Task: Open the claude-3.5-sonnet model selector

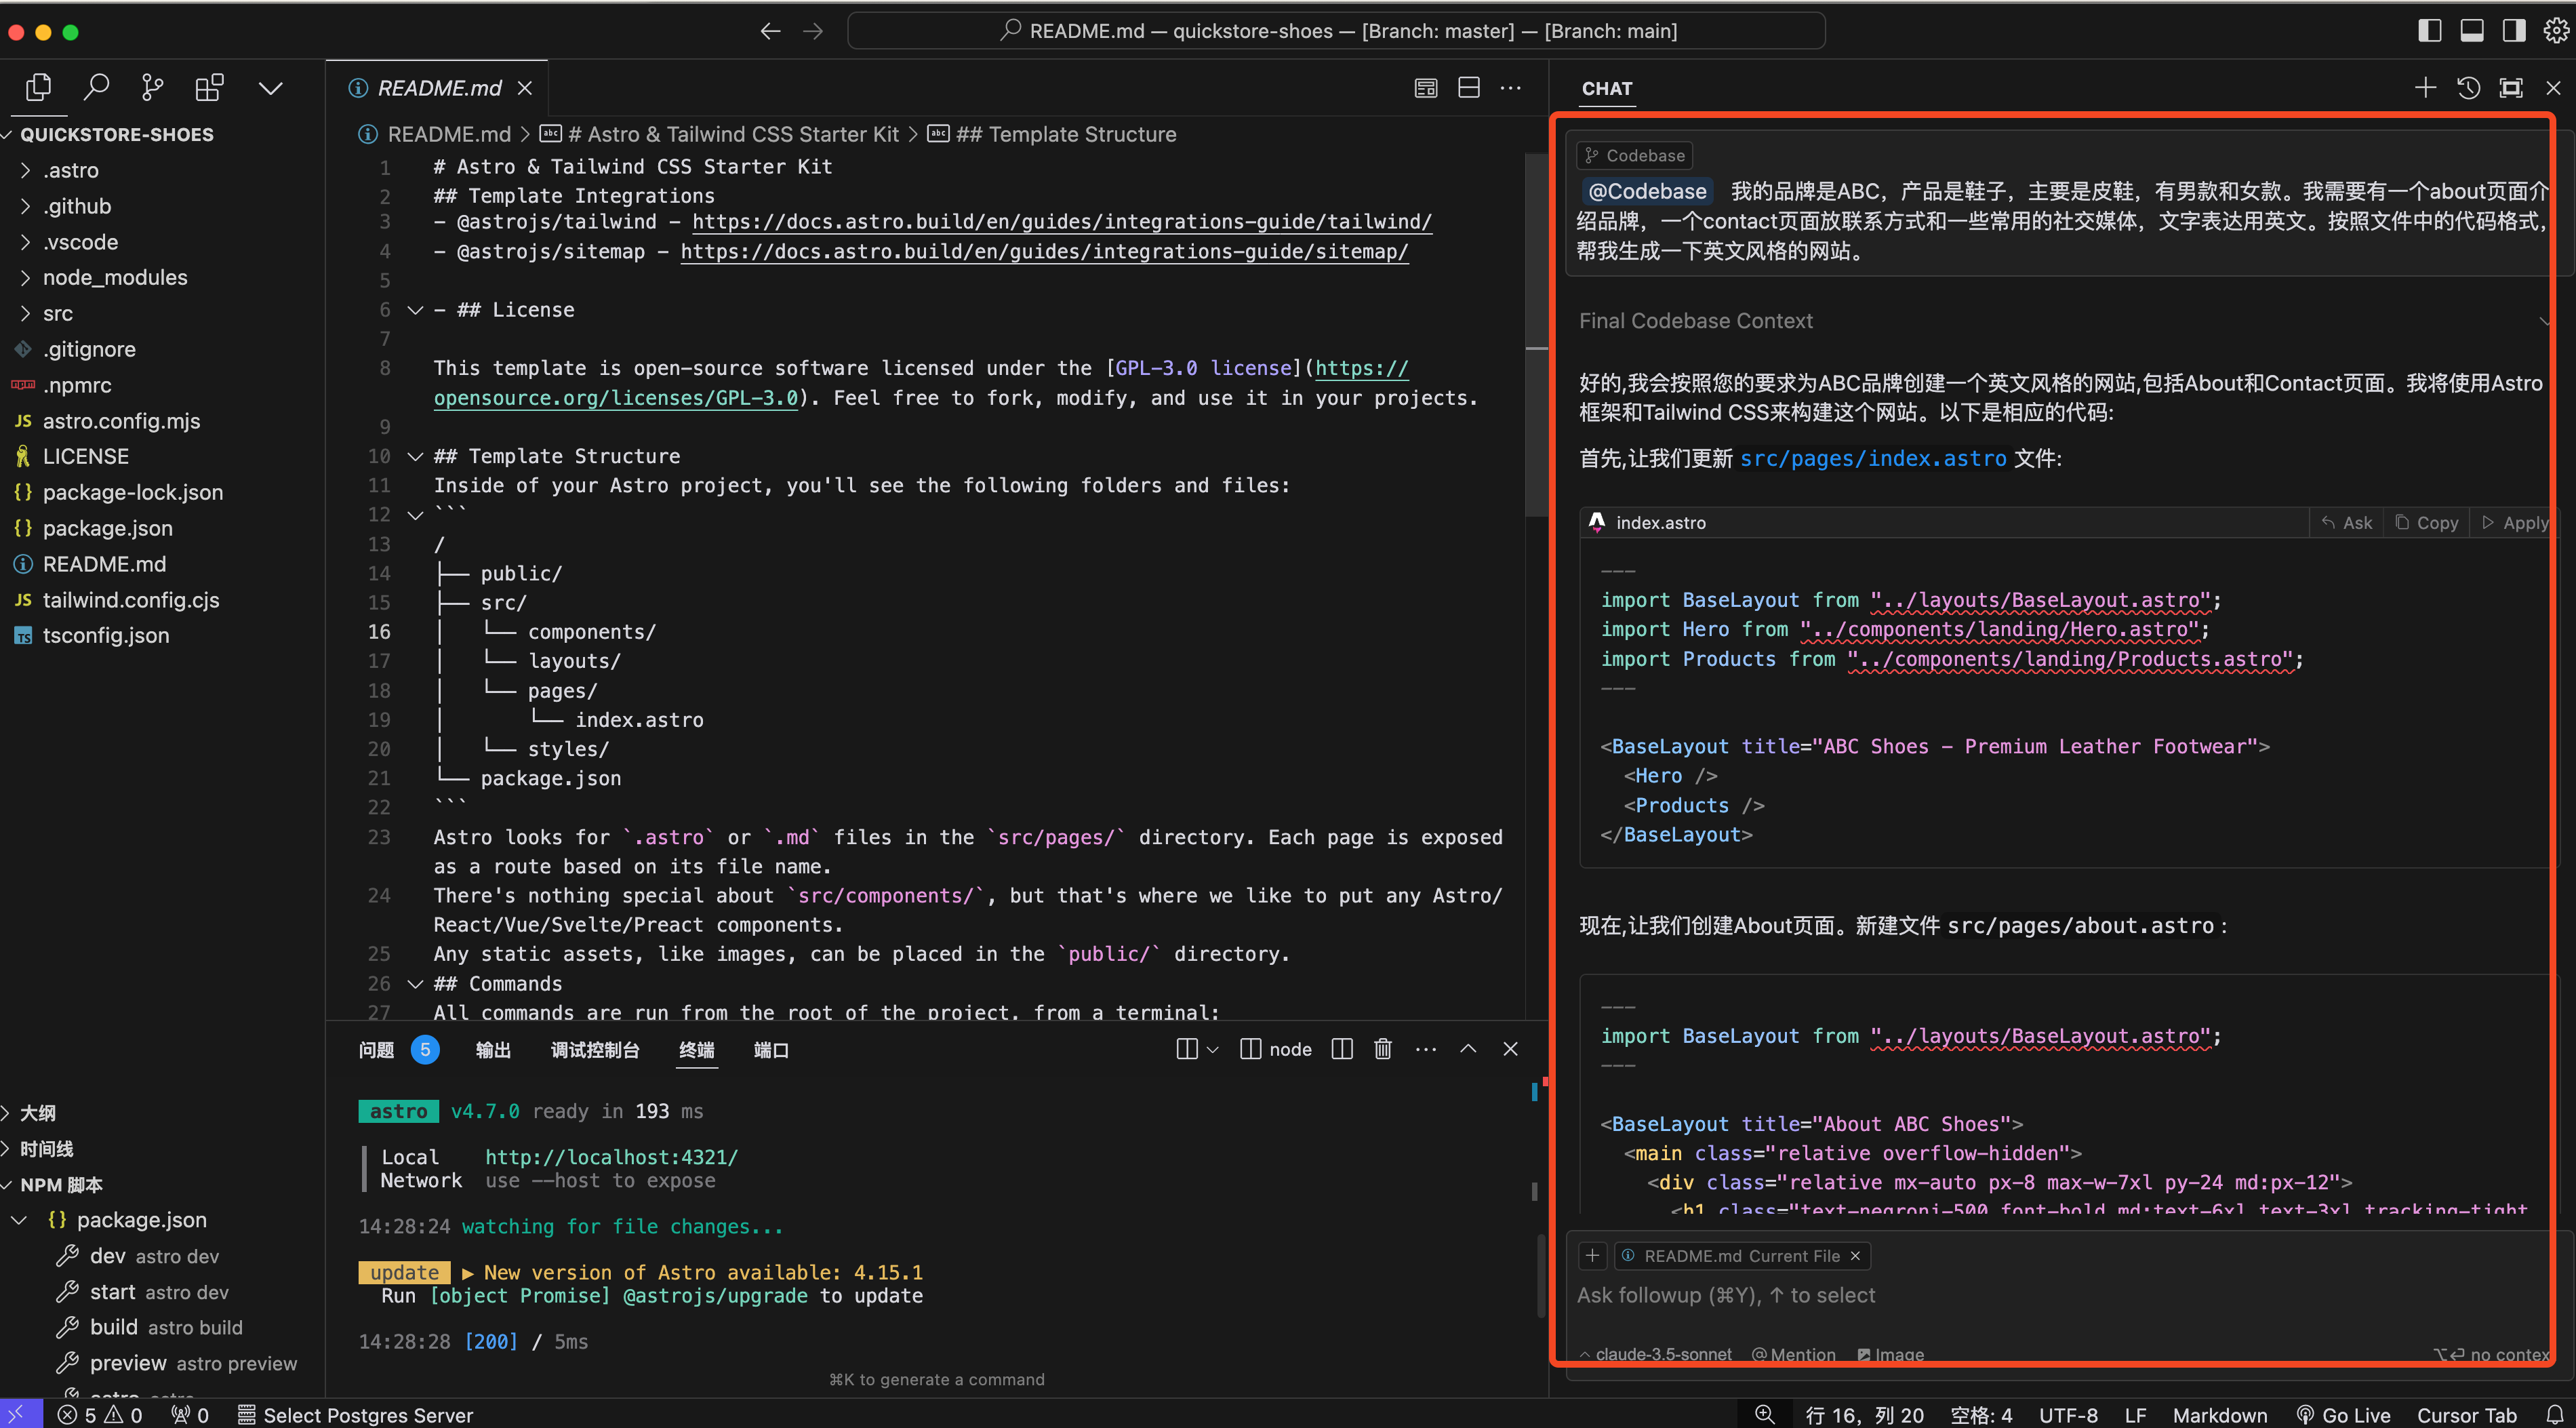Action: click(x=1656, y=1354)
